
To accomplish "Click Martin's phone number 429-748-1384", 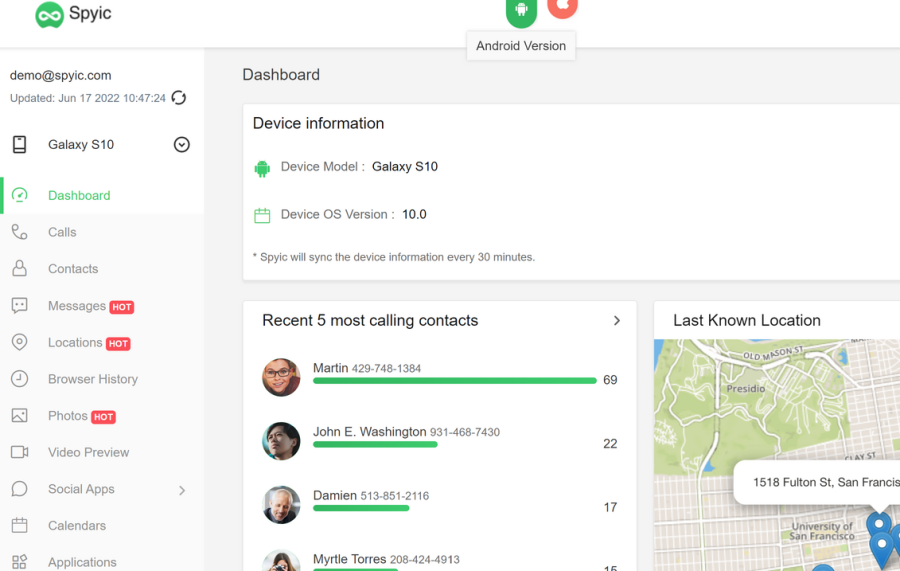I will [386, 368].
